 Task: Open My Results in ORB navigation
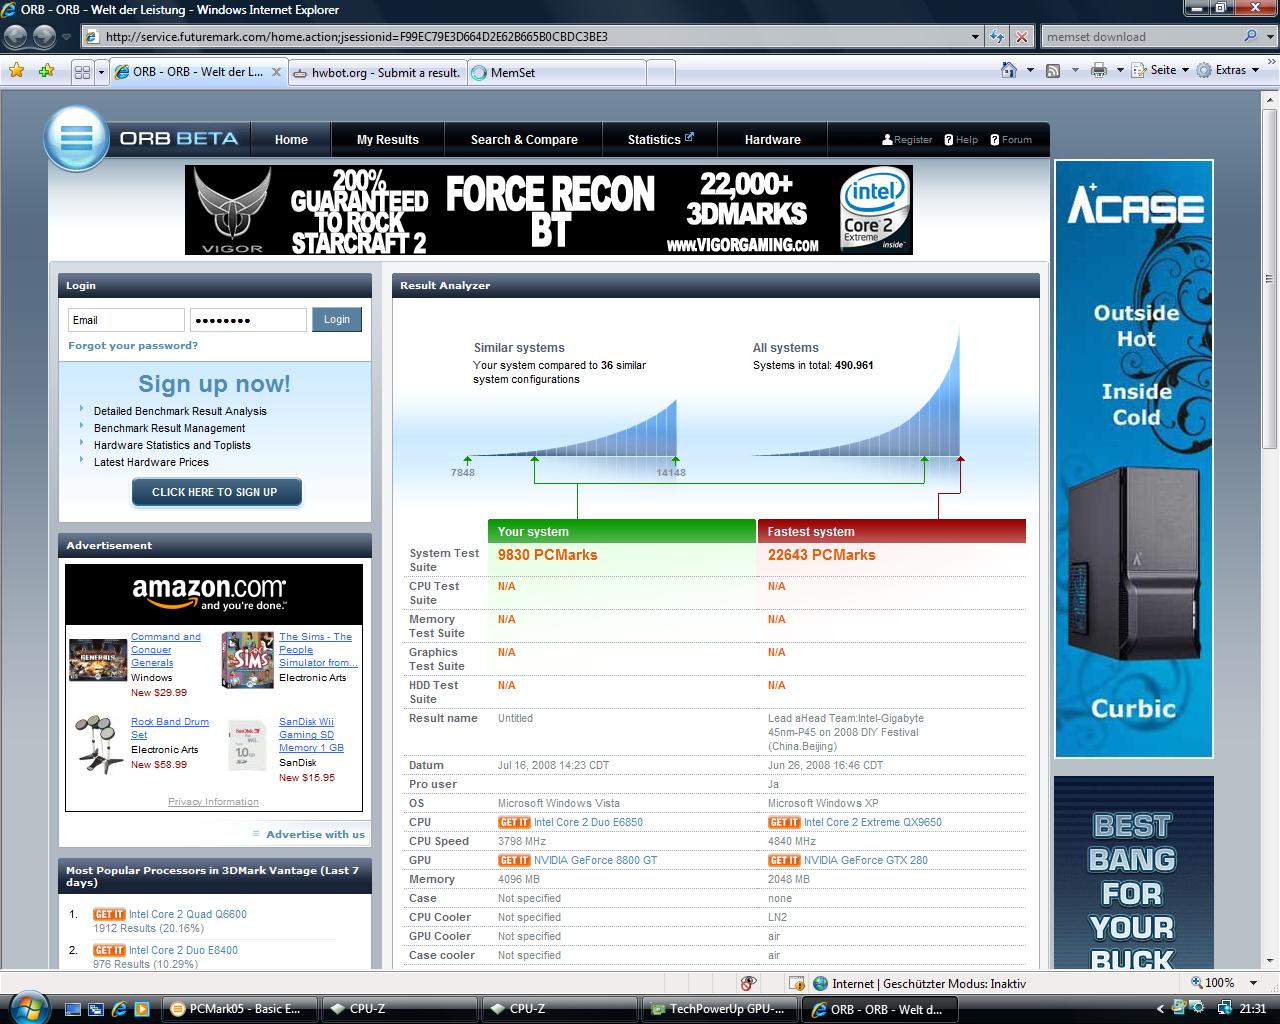(388, 139)
